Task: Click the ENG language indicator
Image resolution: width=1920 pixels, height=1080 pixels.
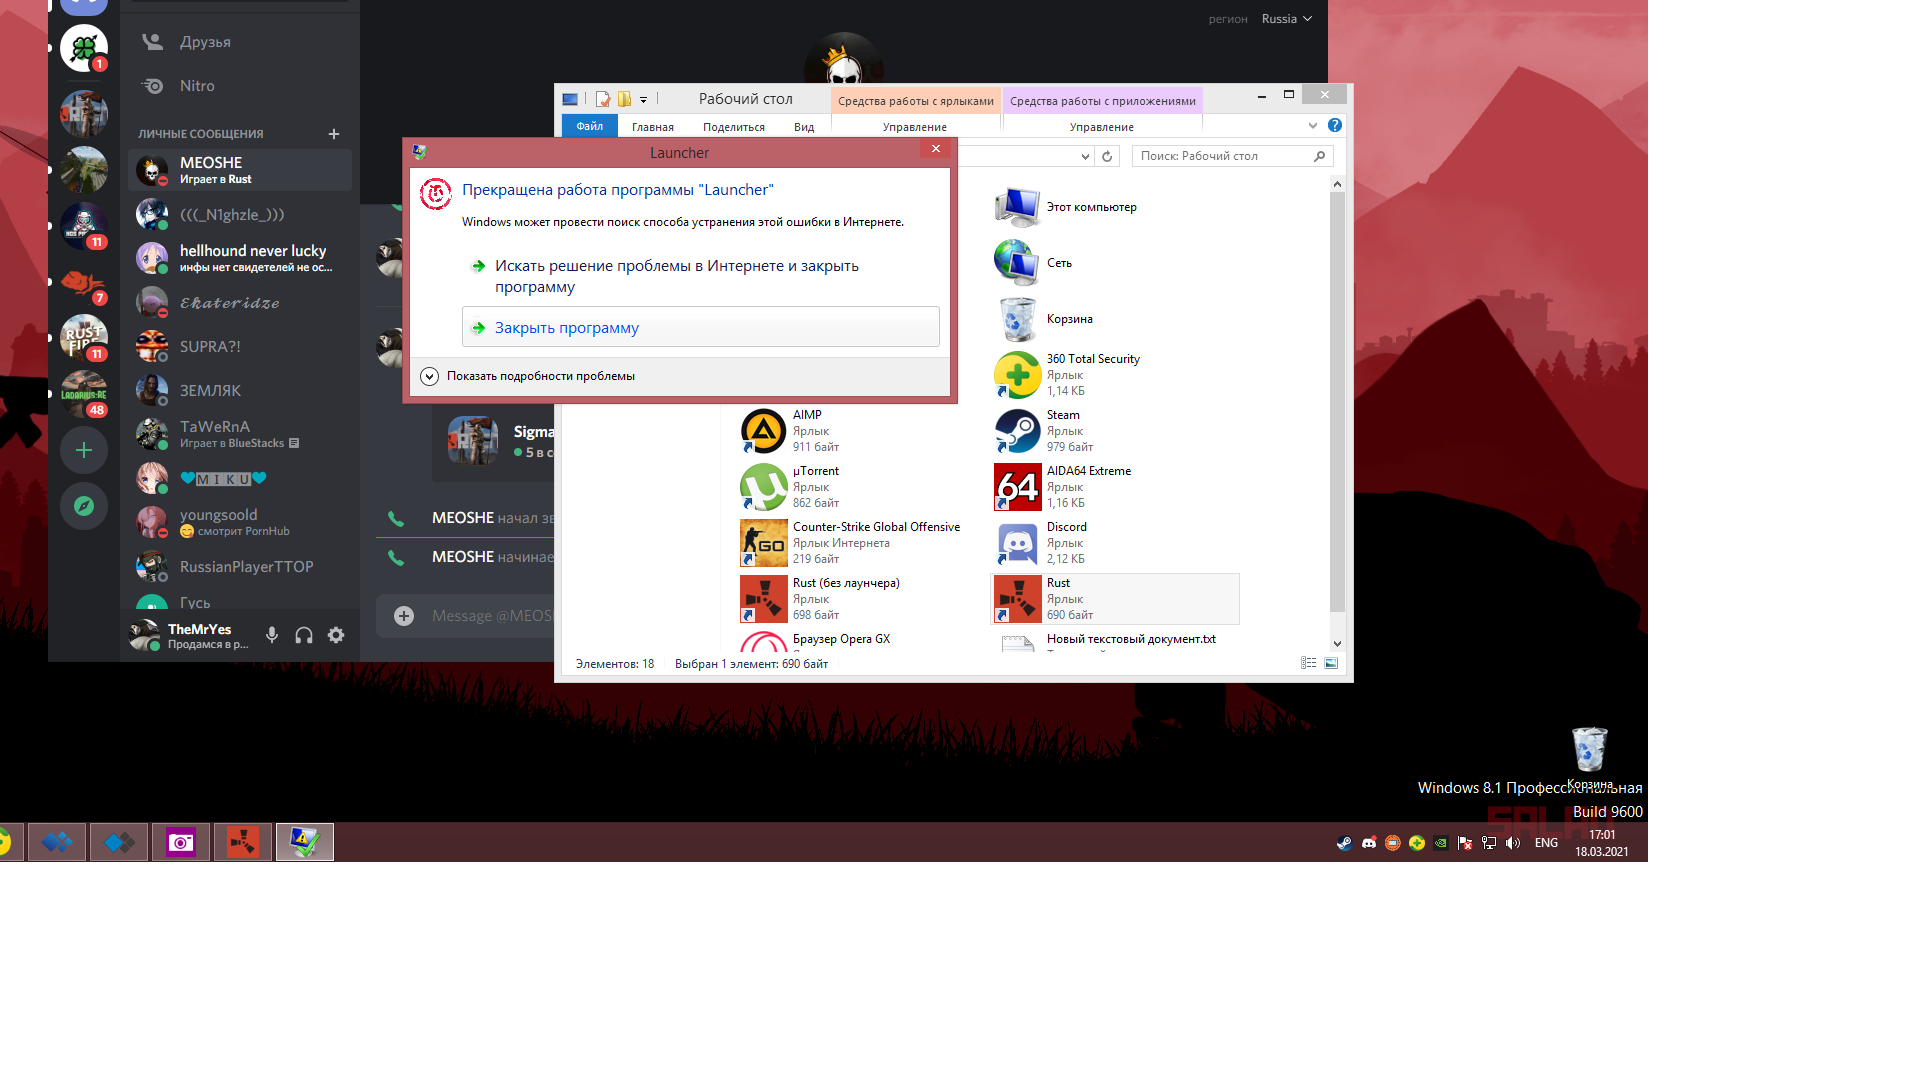Action: click(x=1546, y=843)
